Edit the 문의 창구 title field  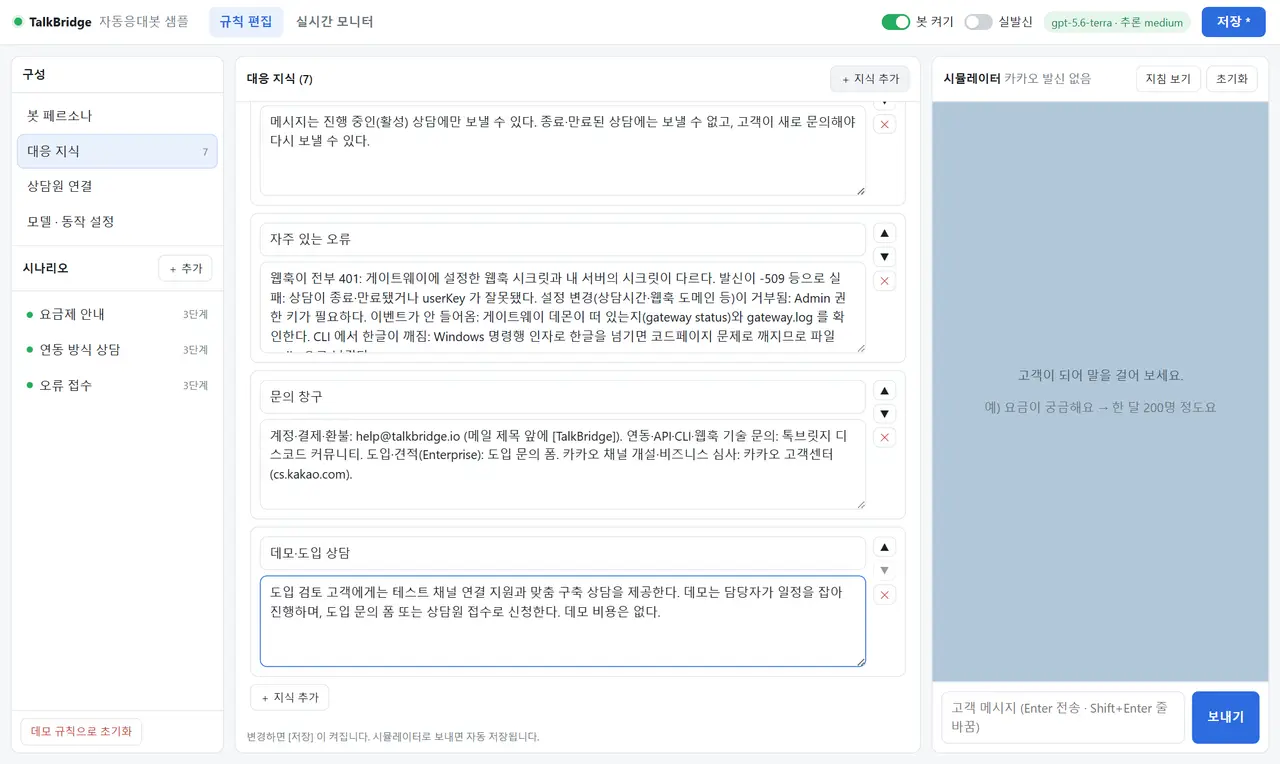coord(563,396)
